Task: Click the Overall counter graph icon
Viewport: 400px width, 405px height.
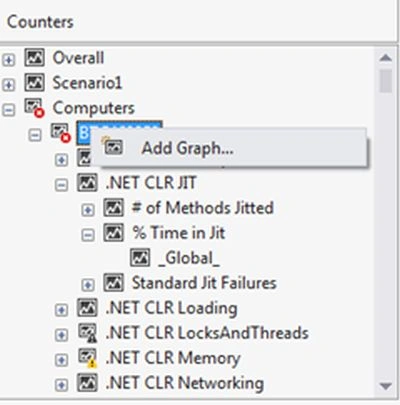Action: pos(34,58)
